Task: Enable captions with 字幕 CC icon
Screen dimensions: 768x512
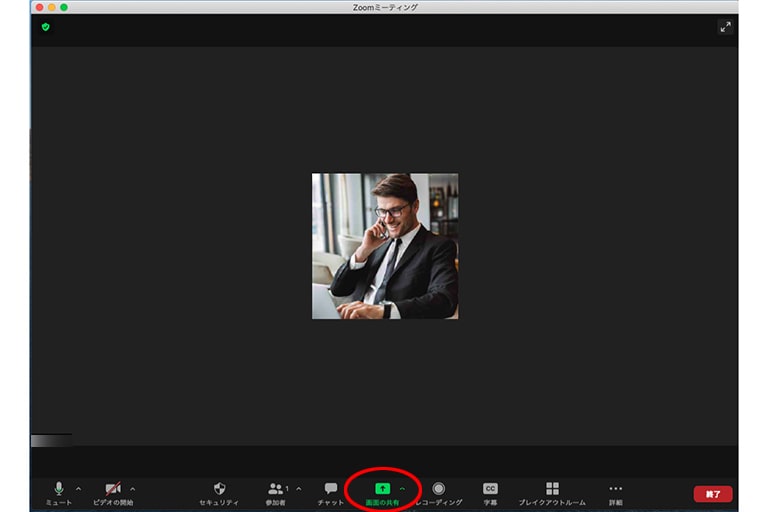Action: point(490,489)
